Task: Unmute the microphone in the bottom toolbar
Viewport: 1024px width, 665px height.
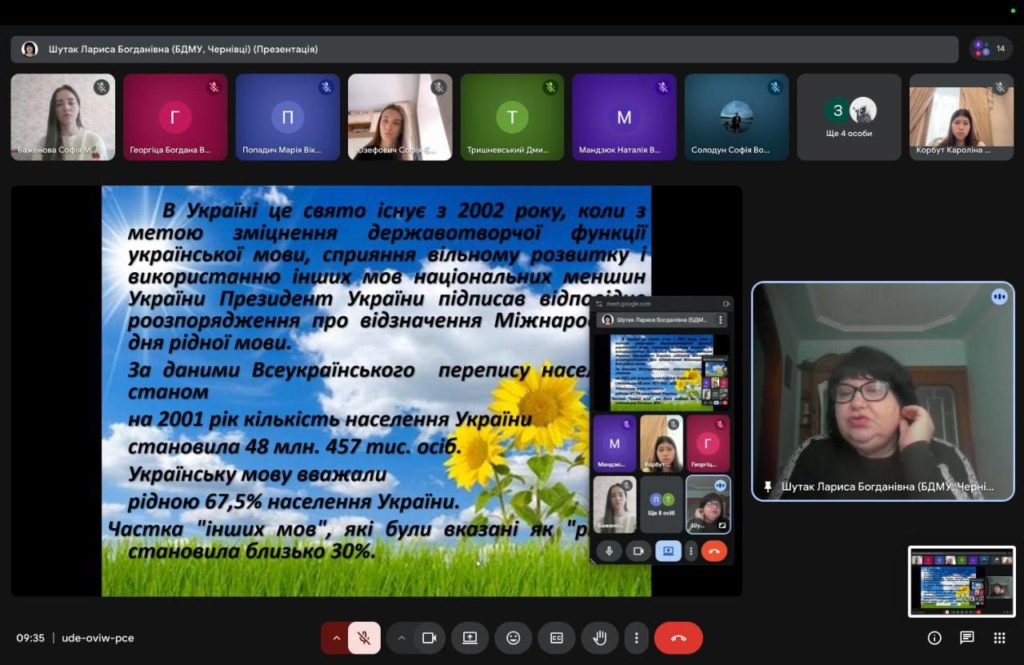Action: pos(365,638)
